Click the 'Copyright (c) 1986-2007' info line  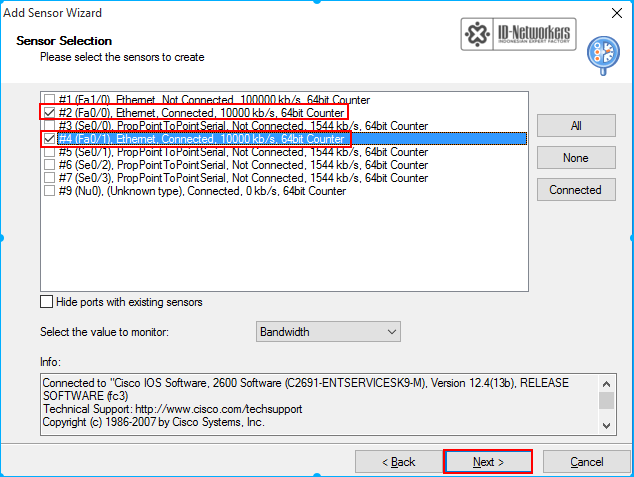point(154,422)
